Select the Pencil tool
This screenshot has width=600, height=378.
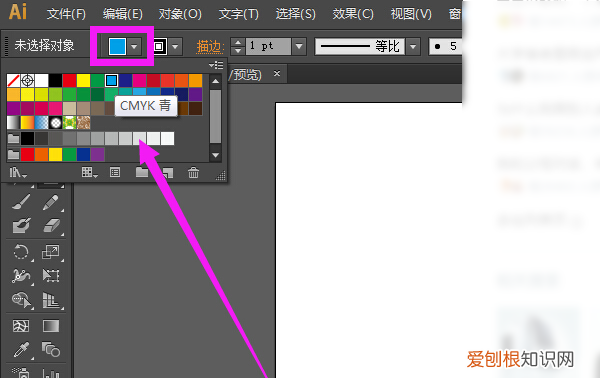click(x=51, y=202)
